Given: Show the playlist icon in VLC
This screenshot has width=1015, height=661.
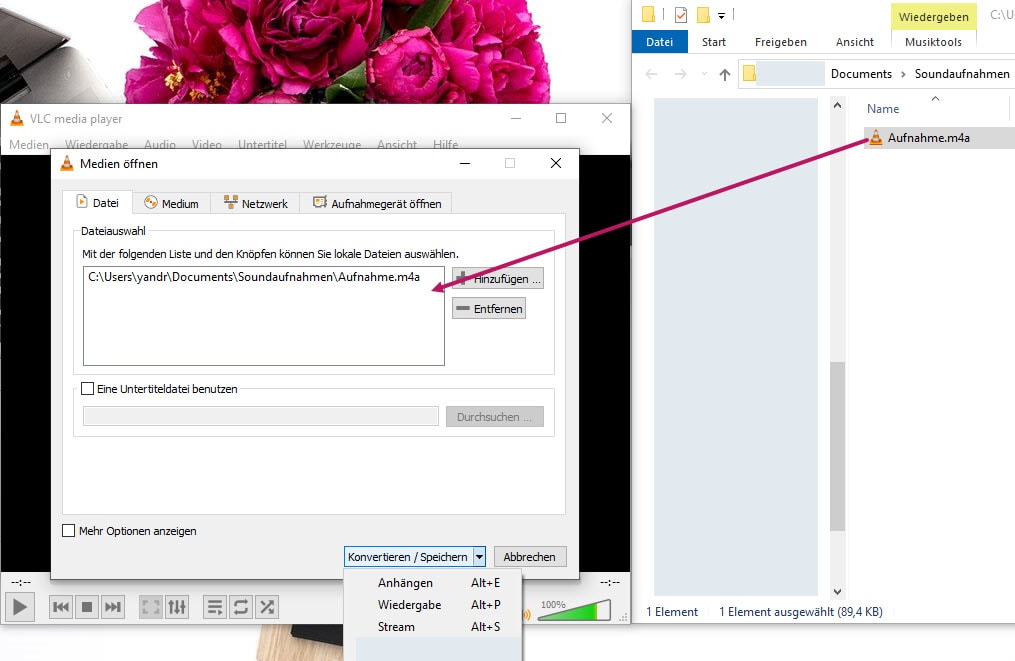Looking at the screenshot, I should pyautogui.click(x=214, y=606).
